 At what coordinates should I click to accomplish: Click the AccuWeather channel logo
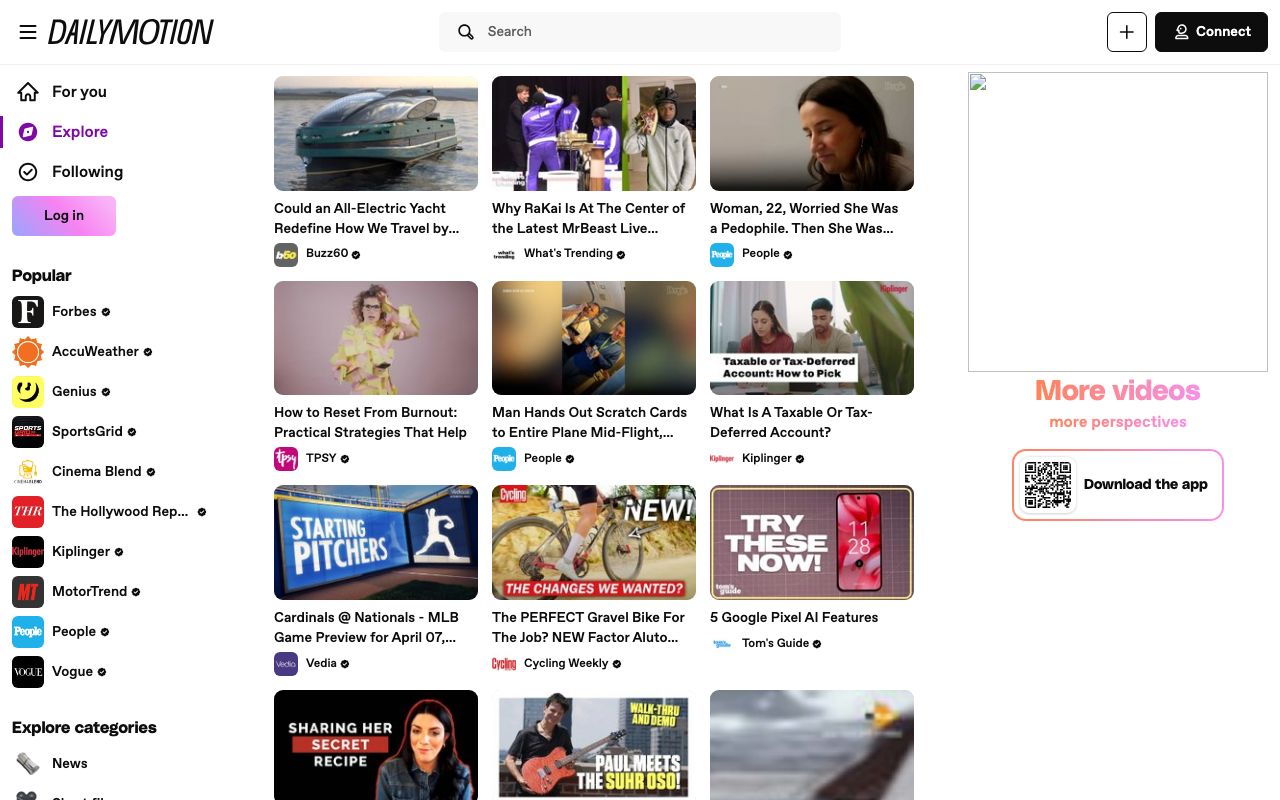(x=28, y=352)
